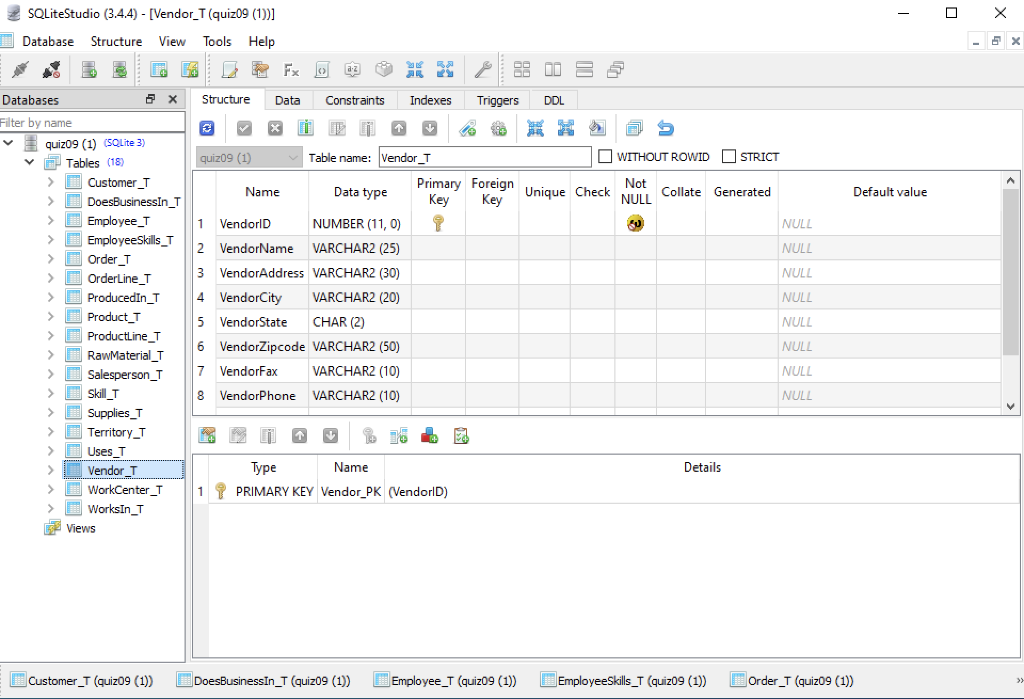Add a foreign key to the table

pos(400,435)
